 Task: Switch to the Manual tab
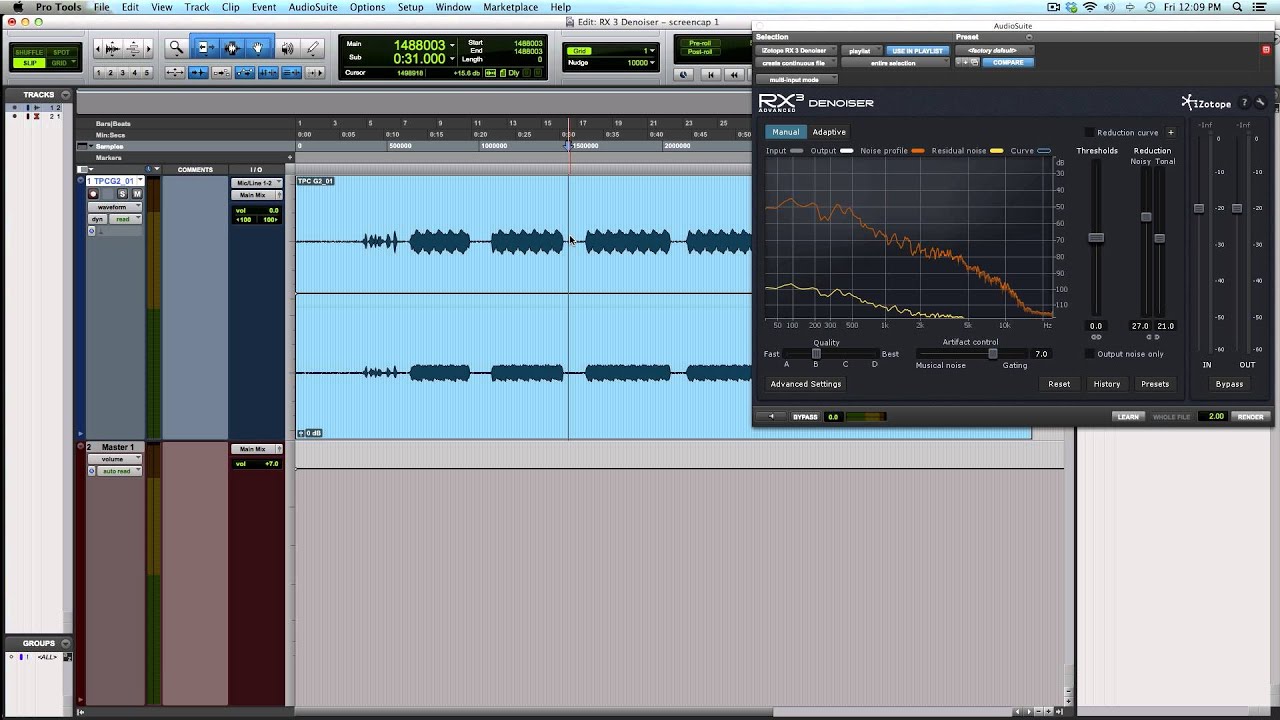[x=786, y=132]
